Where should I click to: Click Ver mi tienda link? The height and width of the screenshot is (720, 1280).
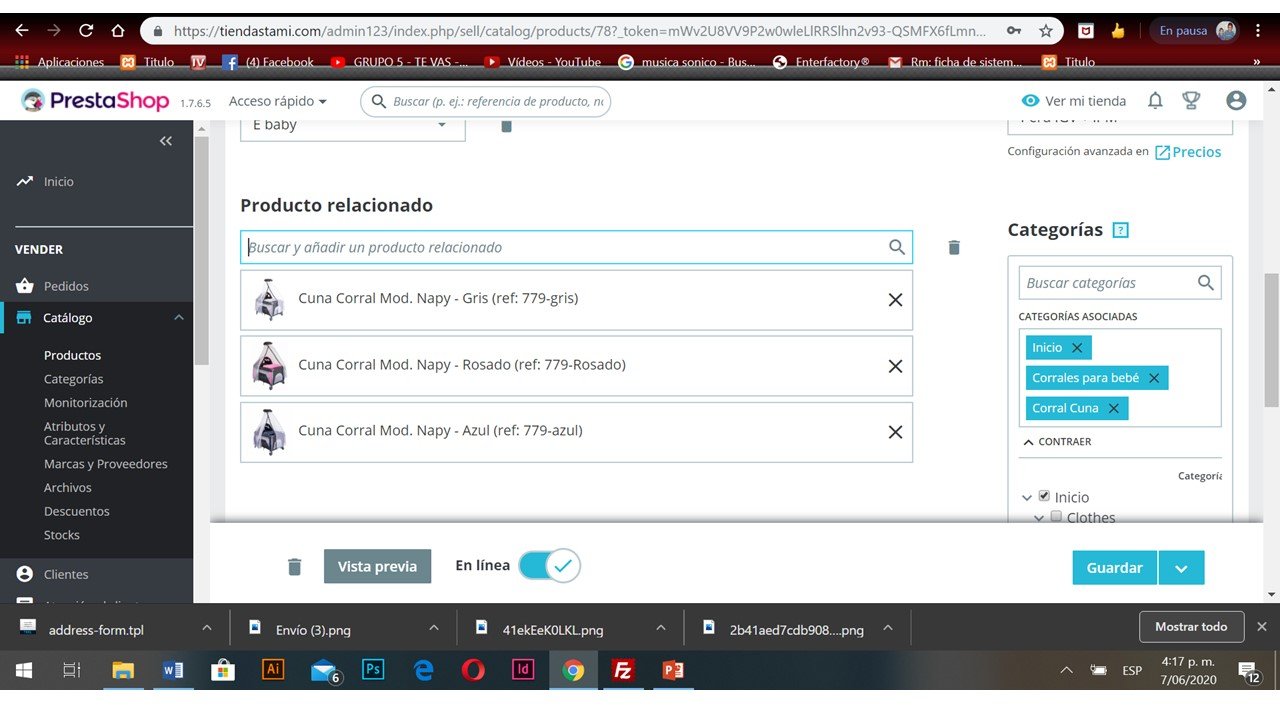pos(1074,101)
